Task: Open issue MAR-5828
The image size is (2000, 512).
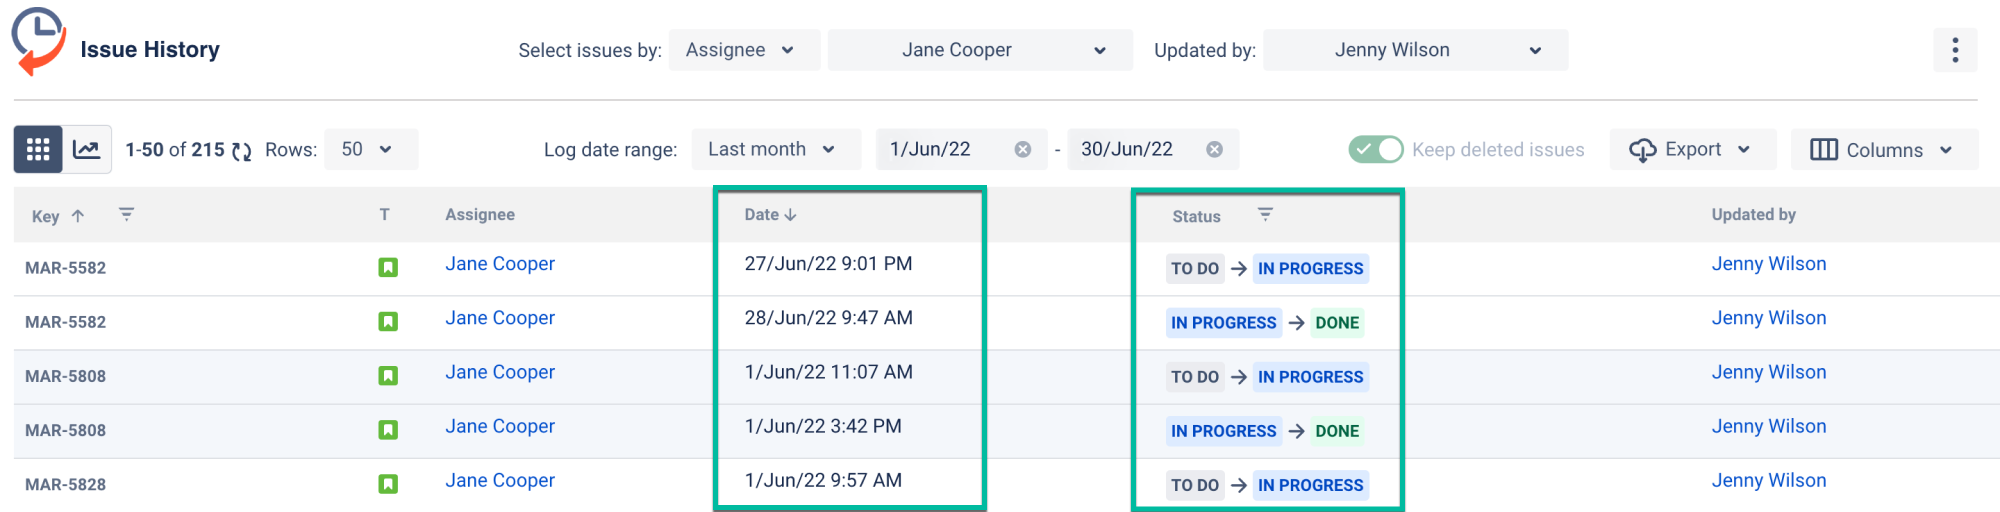Action: [65, 483]
